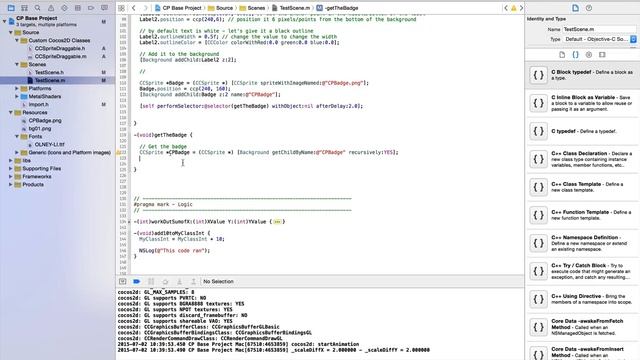Viewport: 640px width, 360px height.
Task: Click the warning issue indicator in jump bar
Action: [513, 8]
